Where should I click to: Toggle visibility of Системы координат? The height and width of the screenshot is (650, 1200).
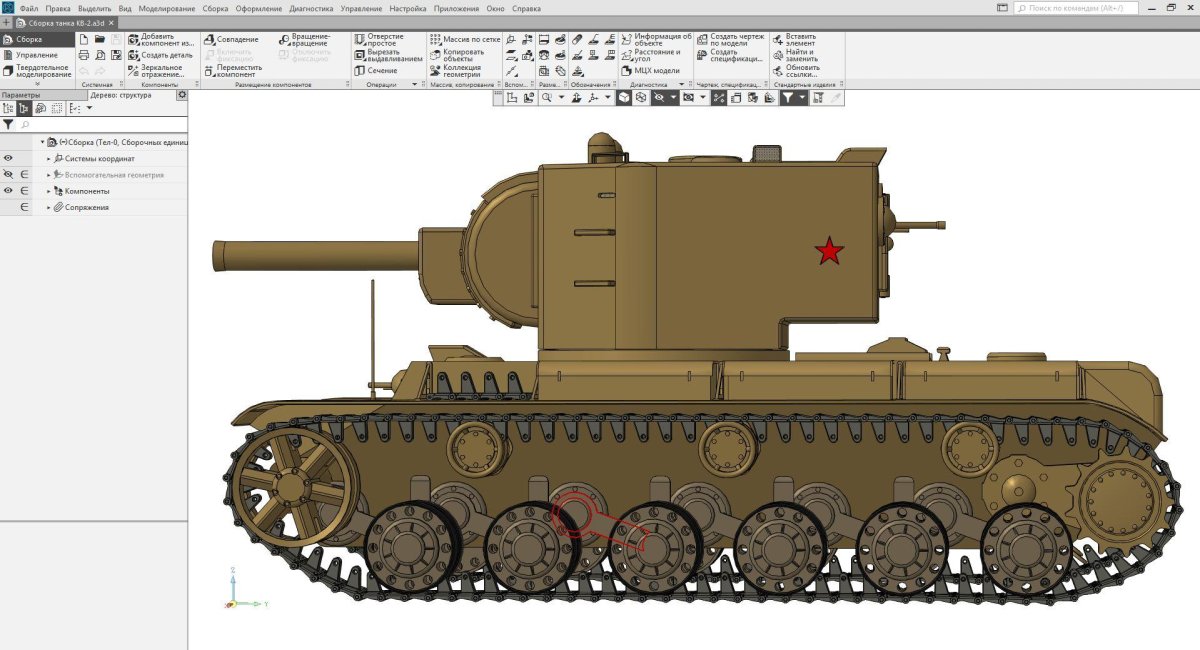(x=8, y=158)
